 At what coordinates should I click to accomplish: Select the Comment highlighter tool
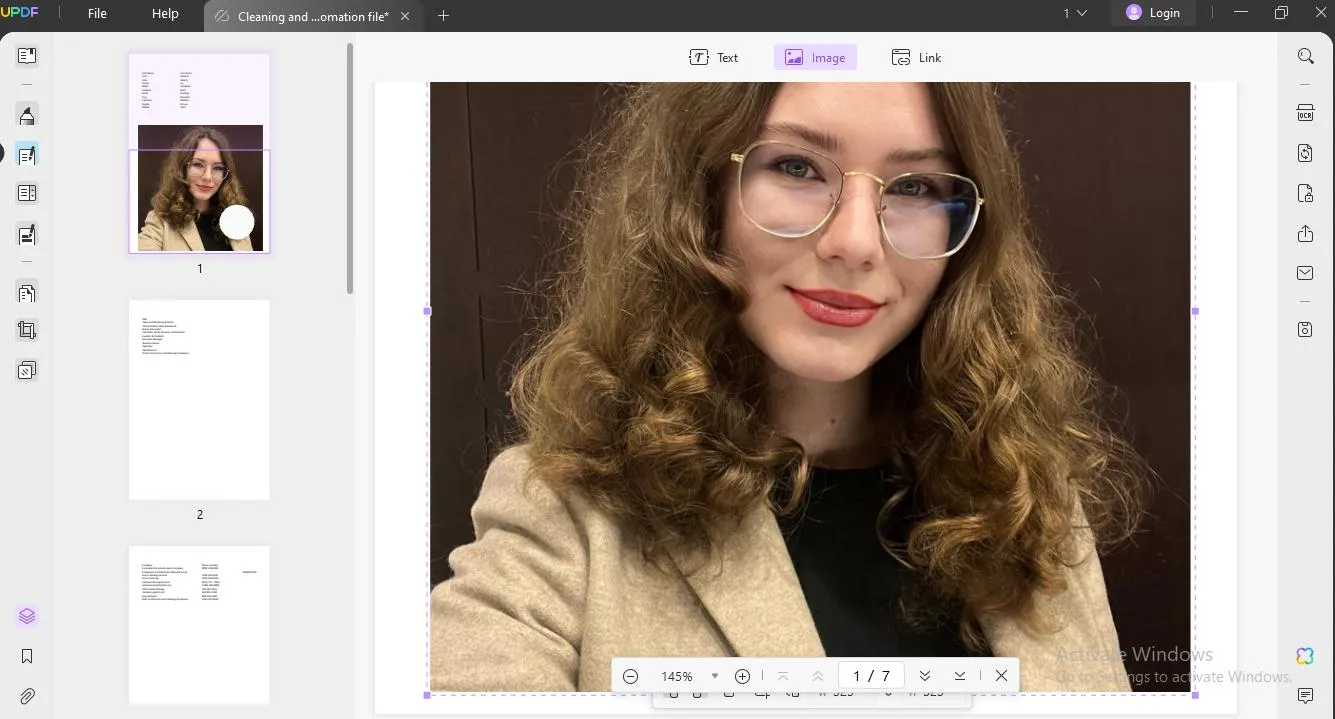(x=27, y=115)
